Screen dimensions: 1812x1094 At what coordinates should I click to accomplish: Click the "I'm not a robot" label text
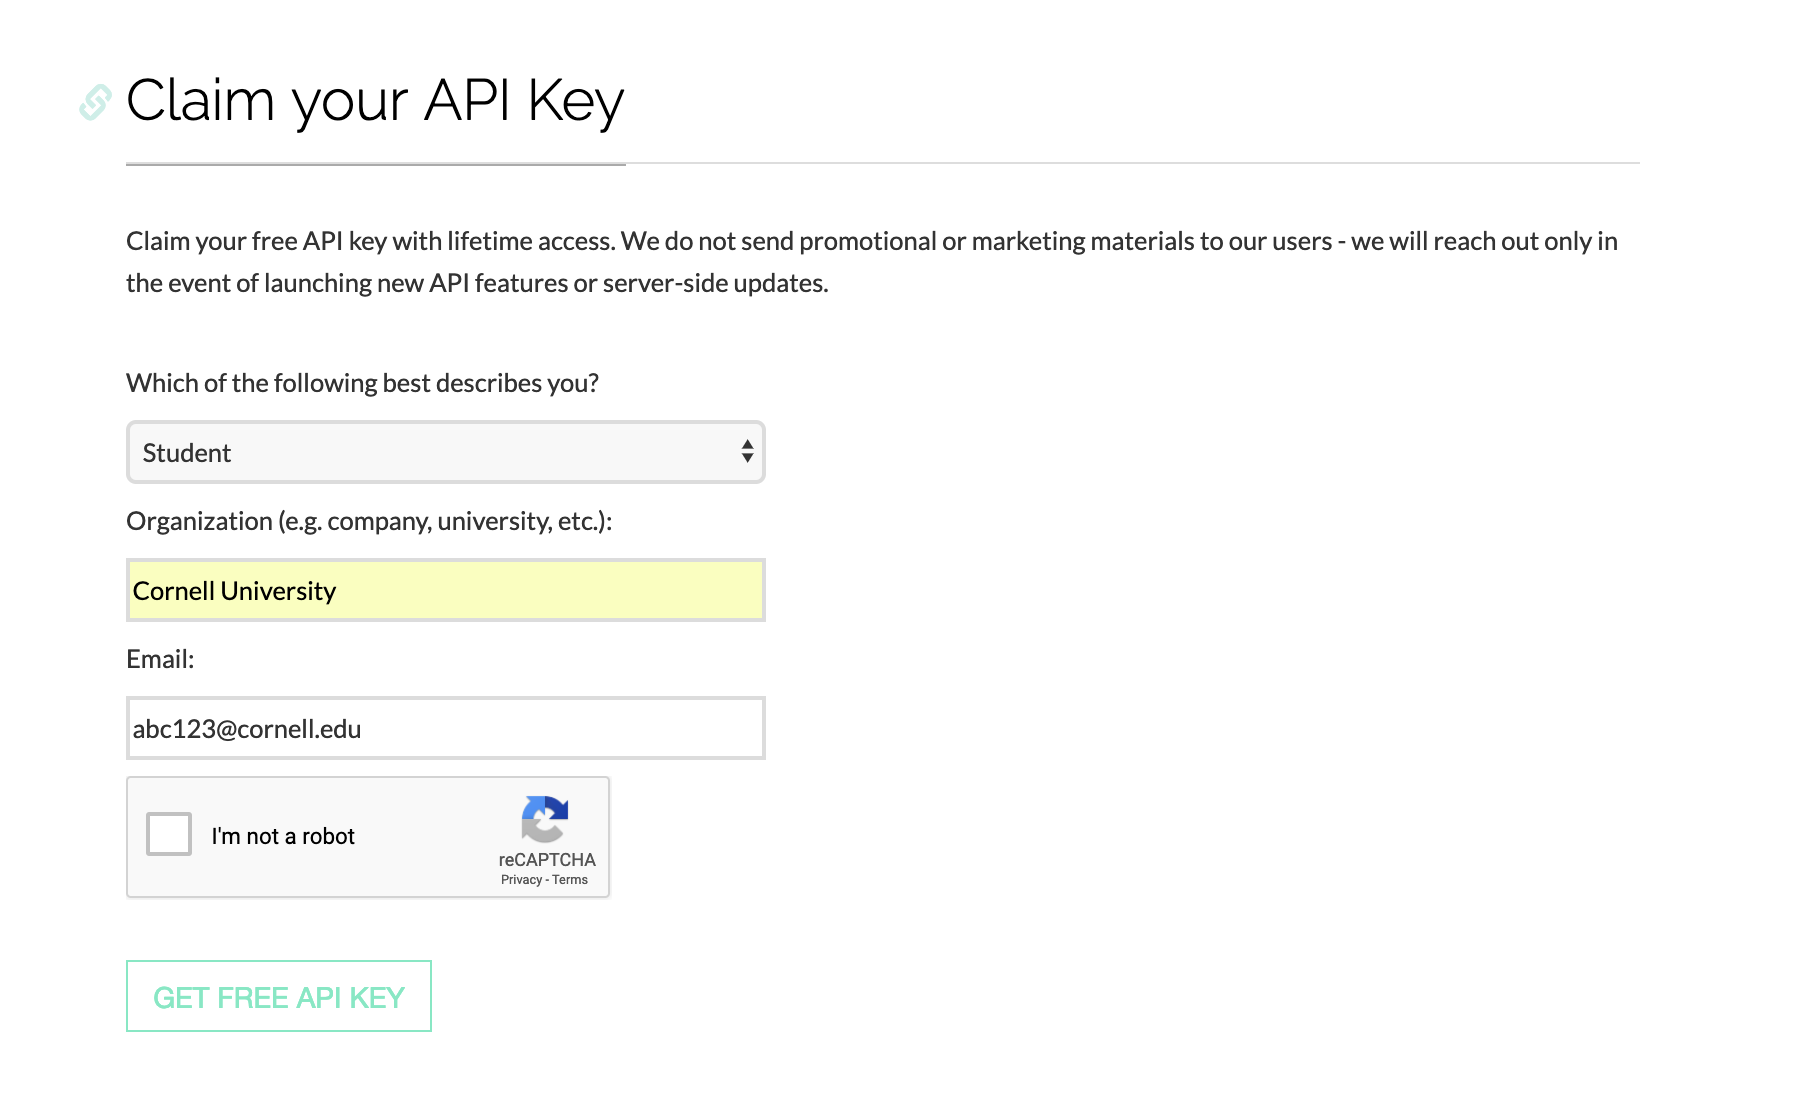tap(283, 836)
